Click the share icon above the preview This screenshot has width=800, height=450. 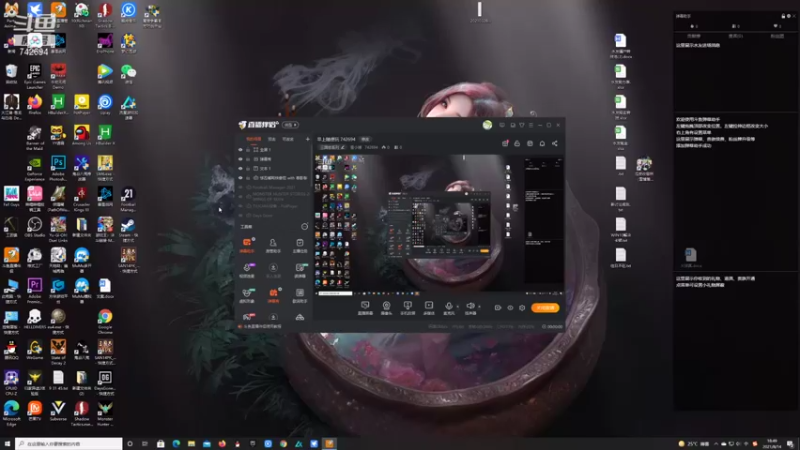tap(555, 143)
